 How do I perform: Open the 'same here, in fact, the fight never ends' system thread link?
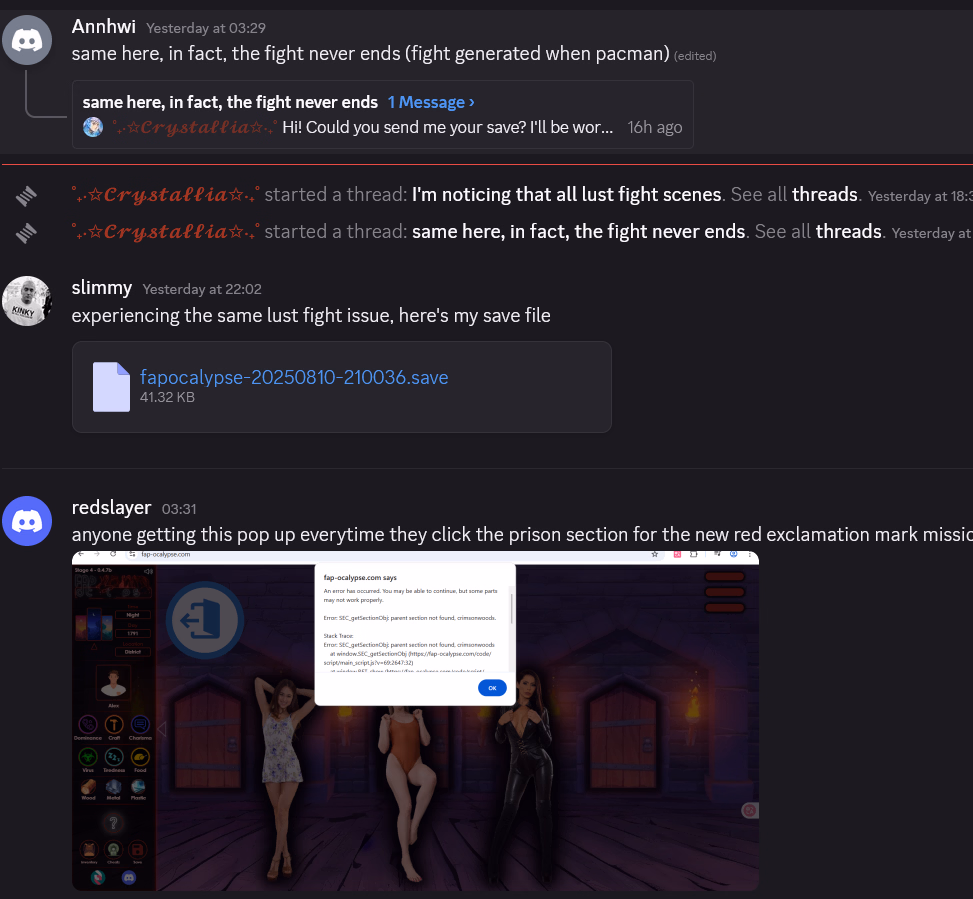point(578,231)
